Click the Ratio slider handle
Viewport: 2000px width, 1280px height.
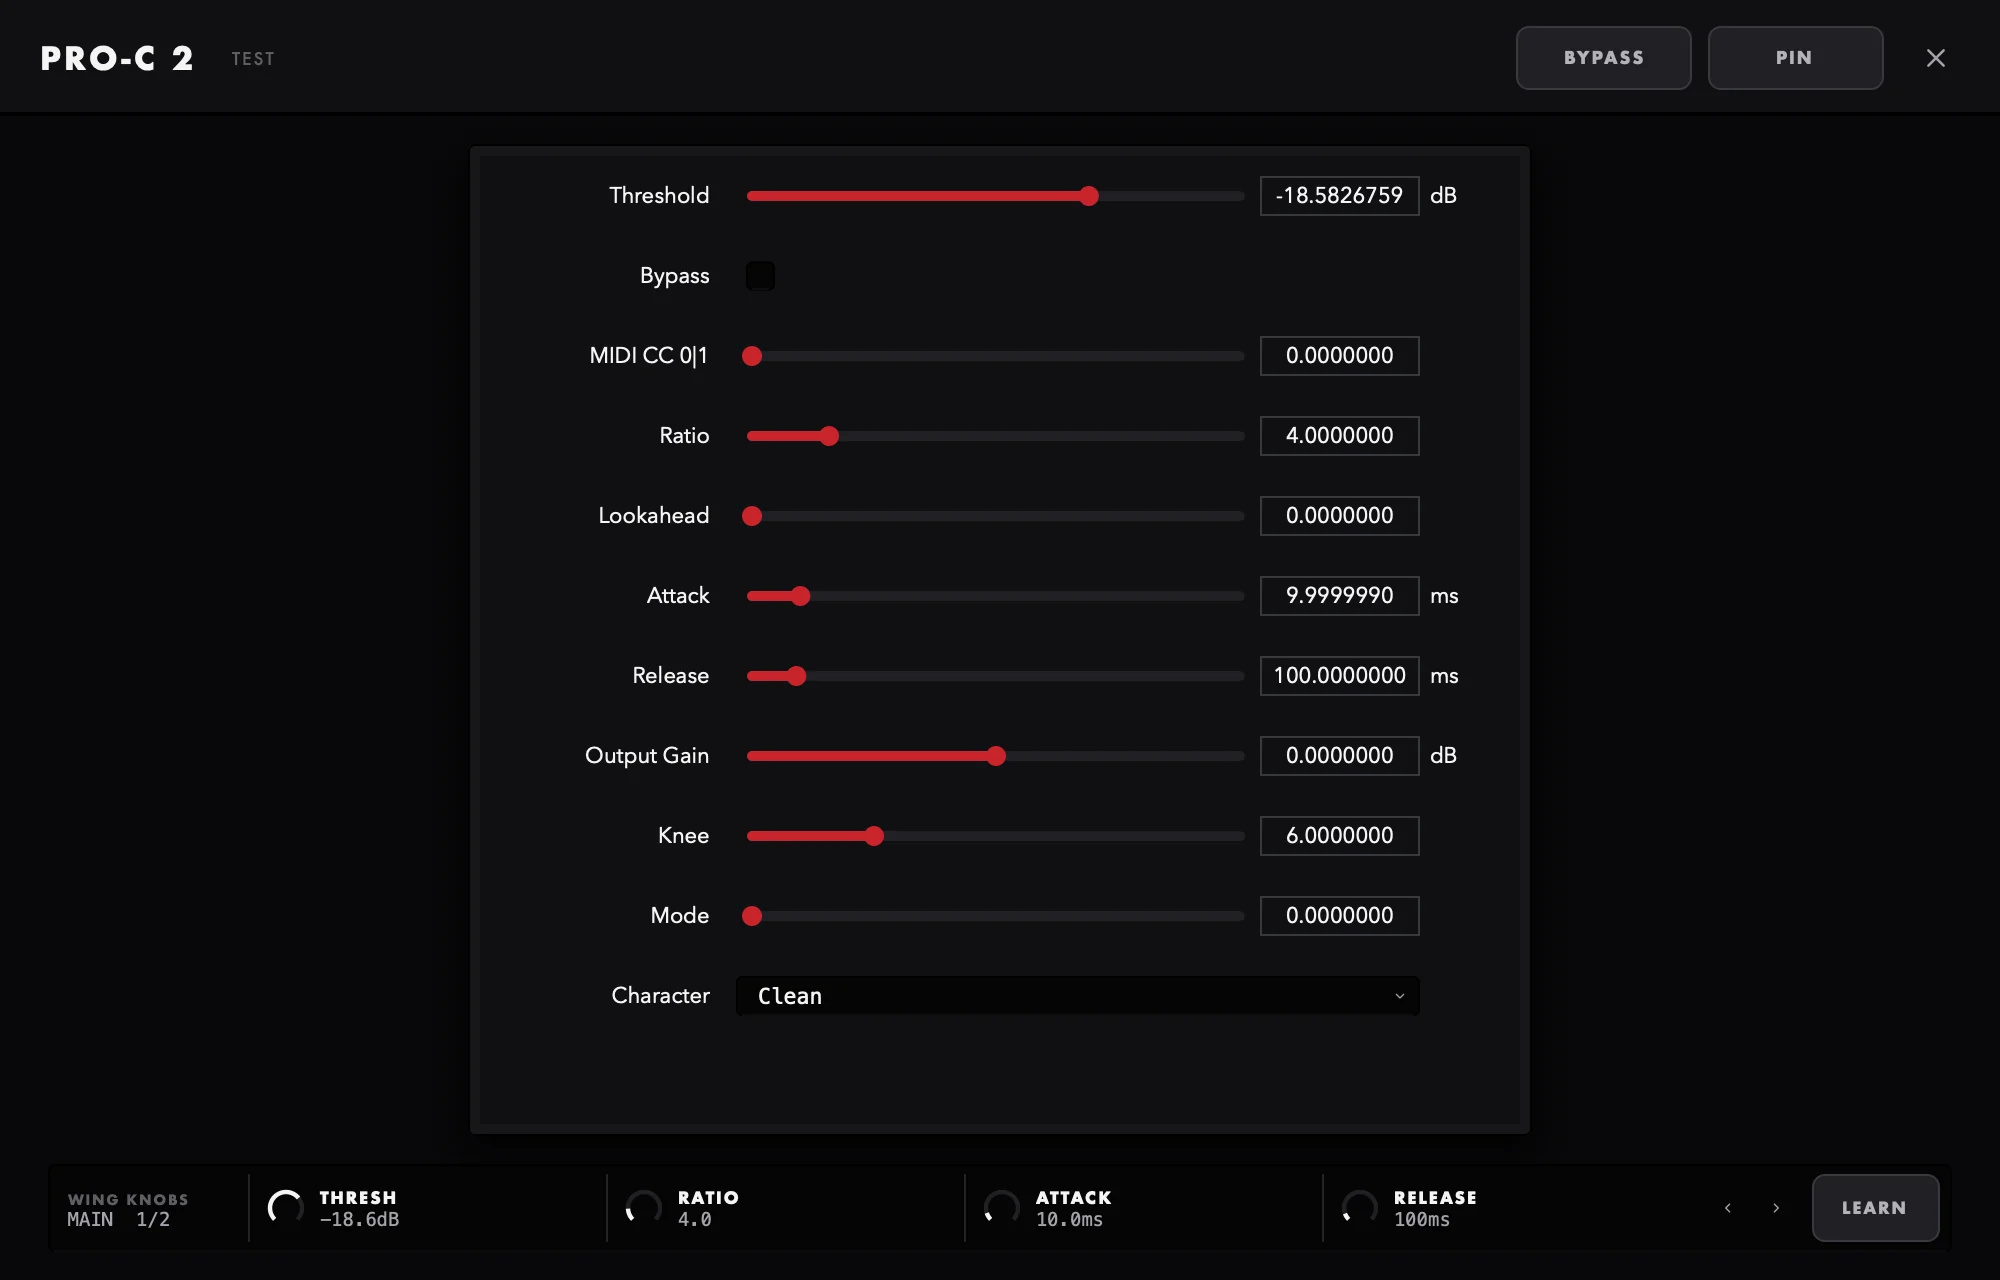(829, 436)
